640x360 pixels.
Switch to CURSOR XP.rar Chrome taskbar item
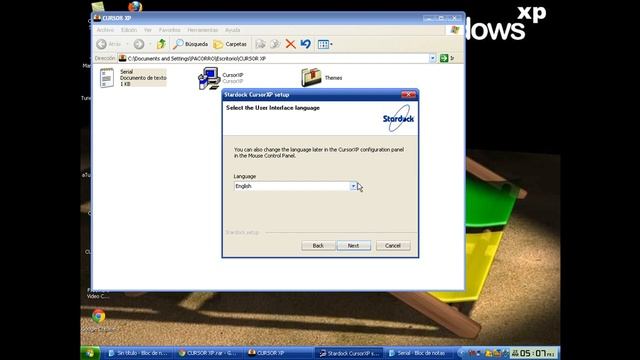click(x=208, y=353)
